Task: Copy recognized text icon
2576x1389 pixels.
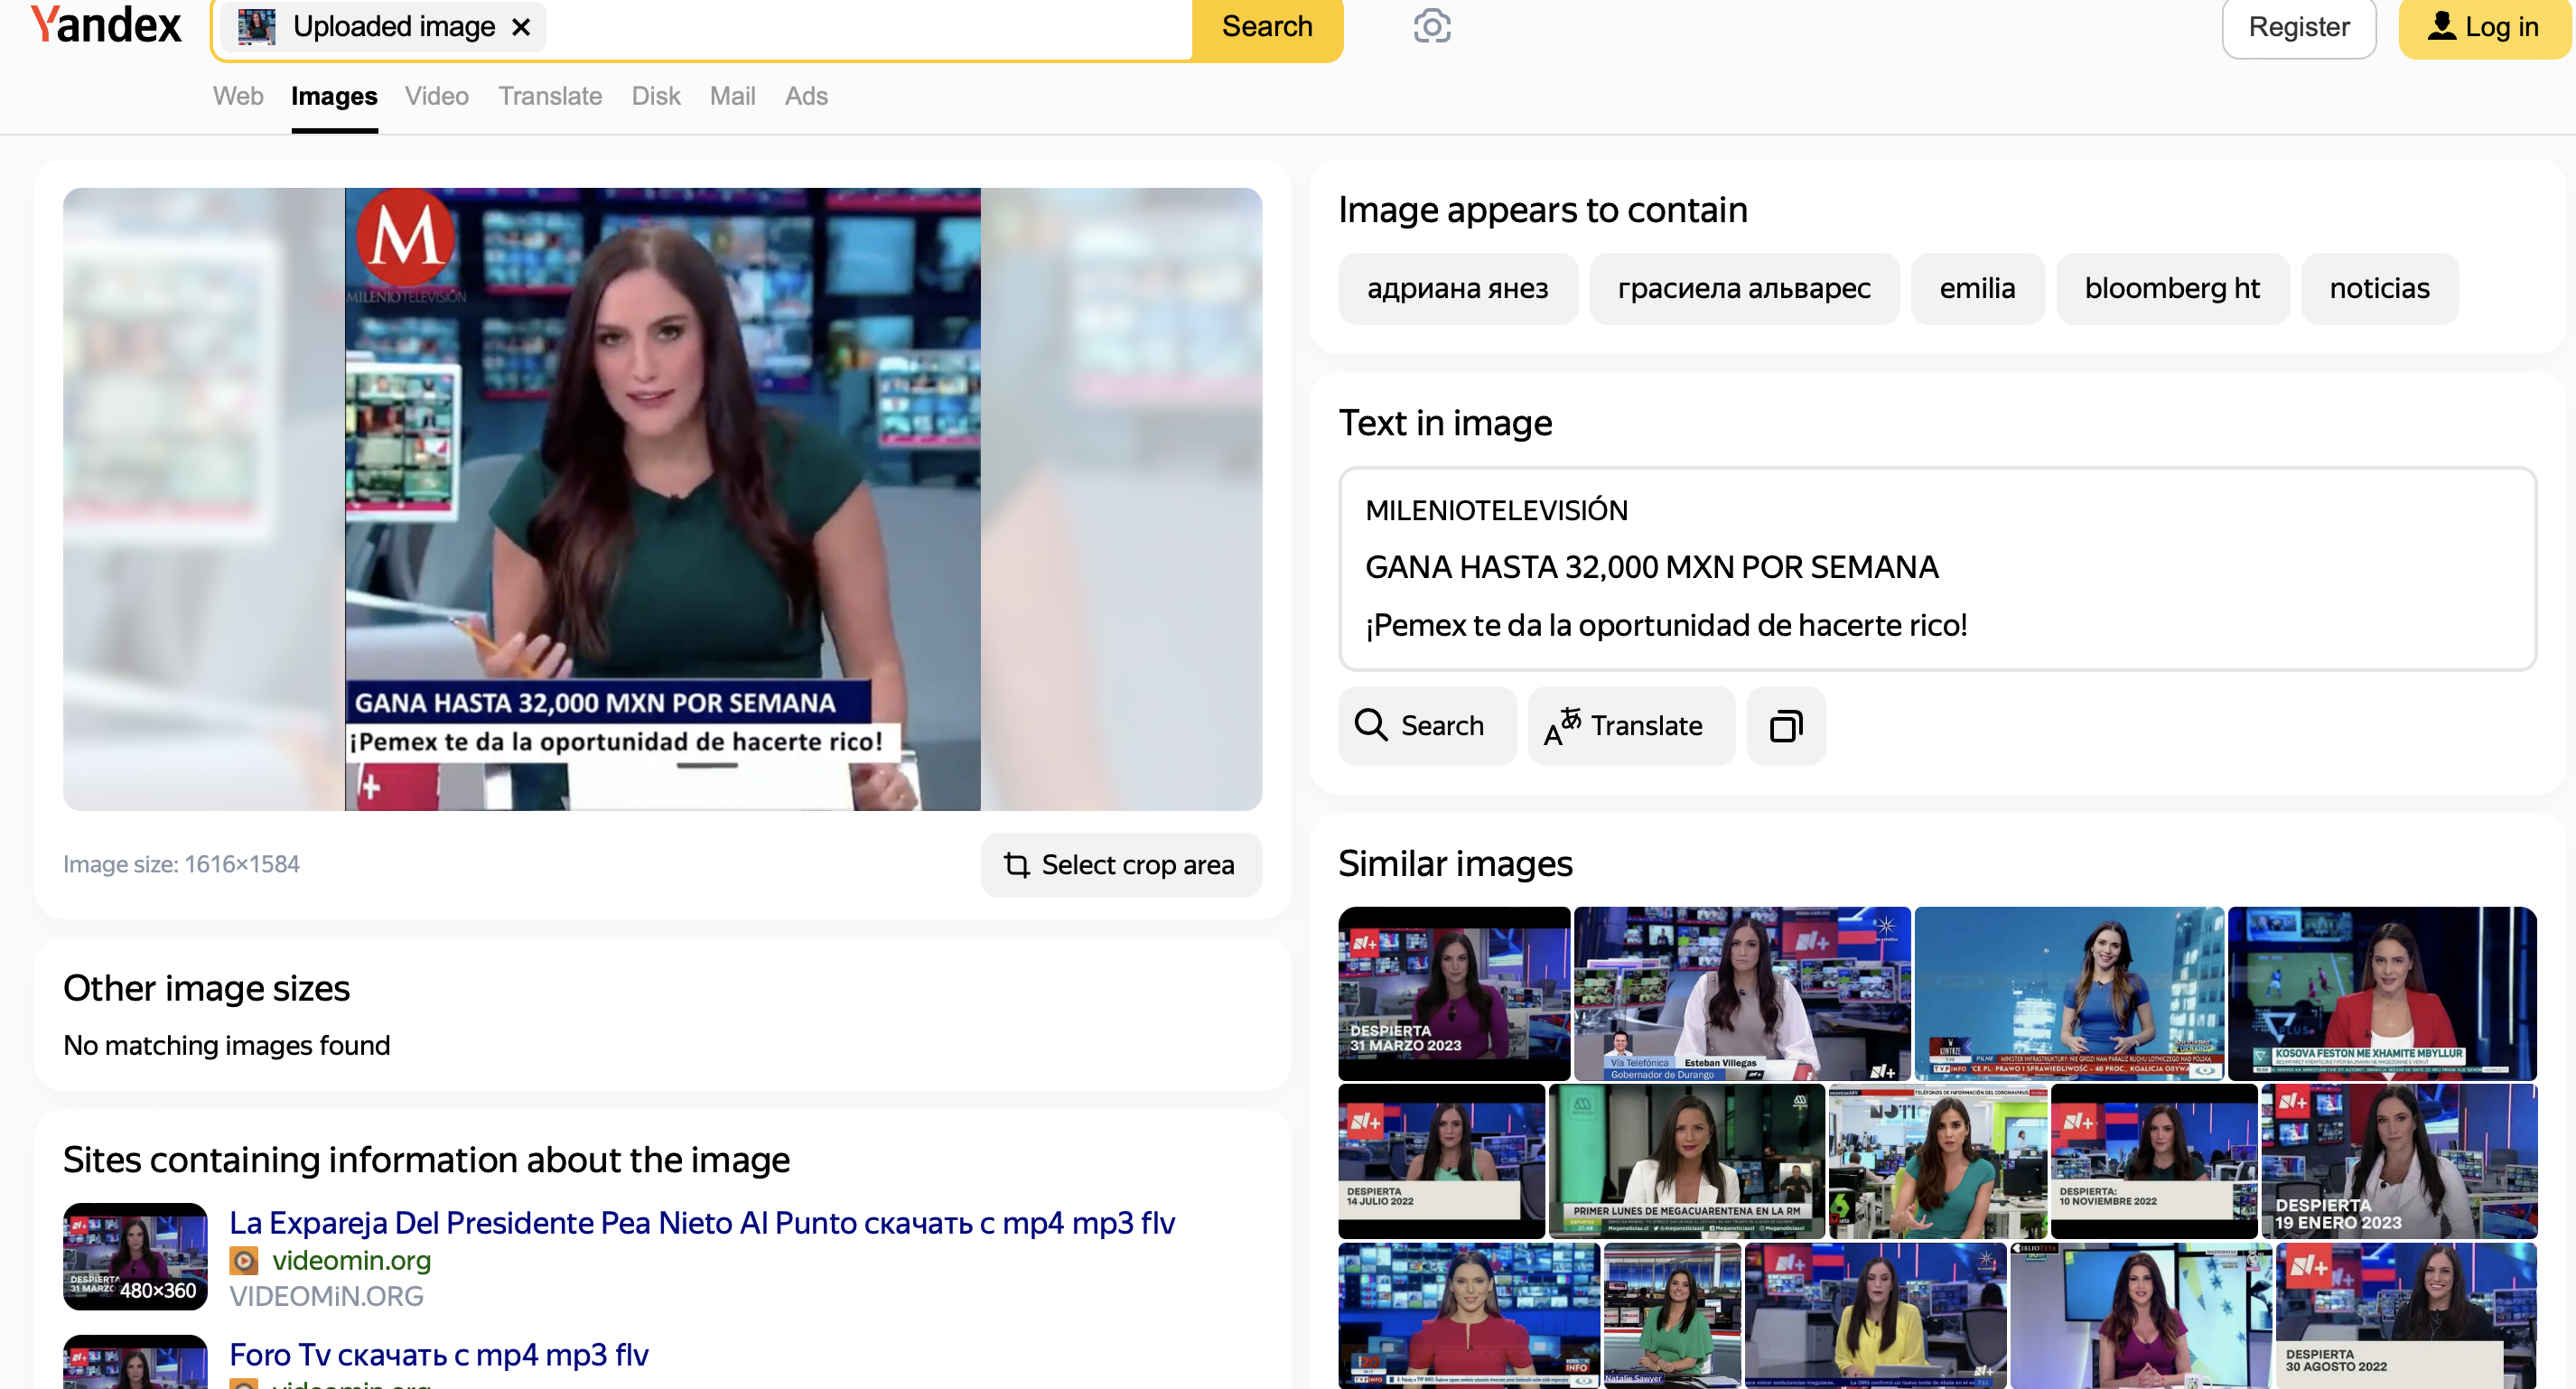Action: pyautogui.click(x=1785, y=726)
